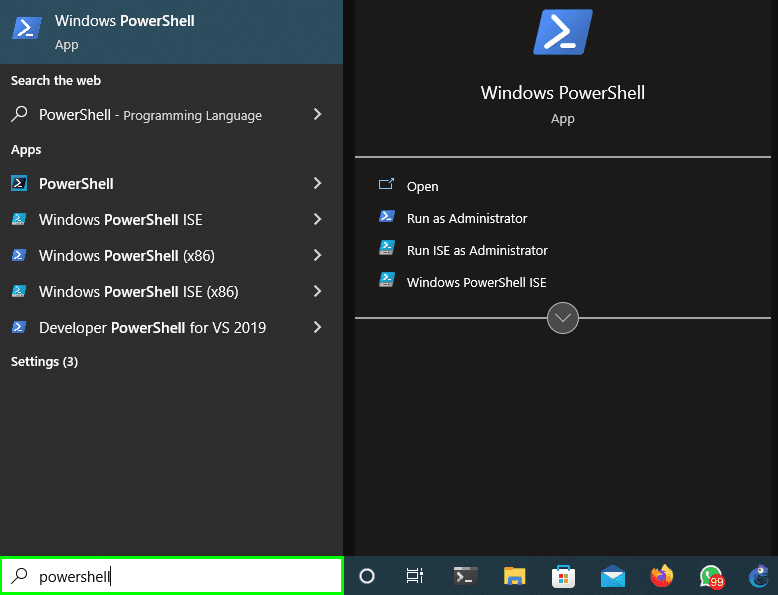Click the Windows PowerShell title in preview pane

[x=563, y=93]
